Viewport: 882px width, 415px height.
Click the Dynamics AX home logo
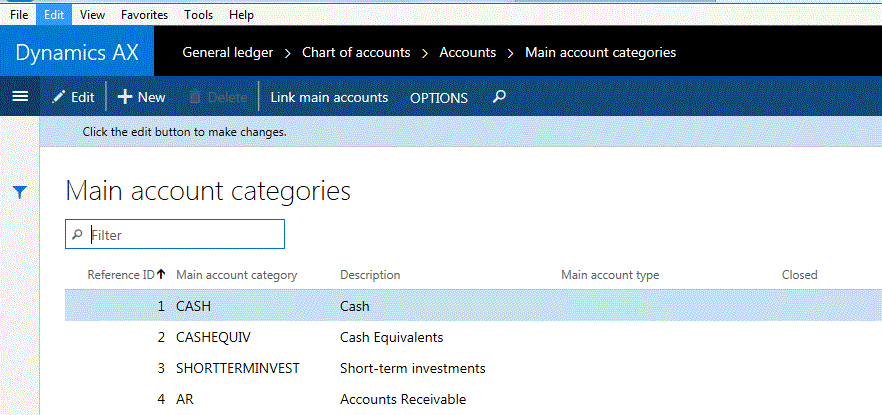tap(76, 52)
